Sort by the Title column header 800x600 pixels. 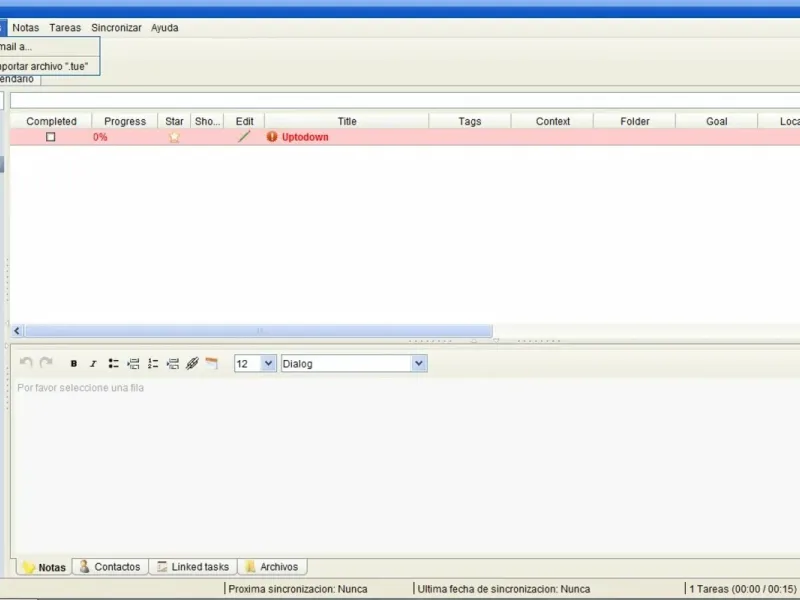coord(347,121)
